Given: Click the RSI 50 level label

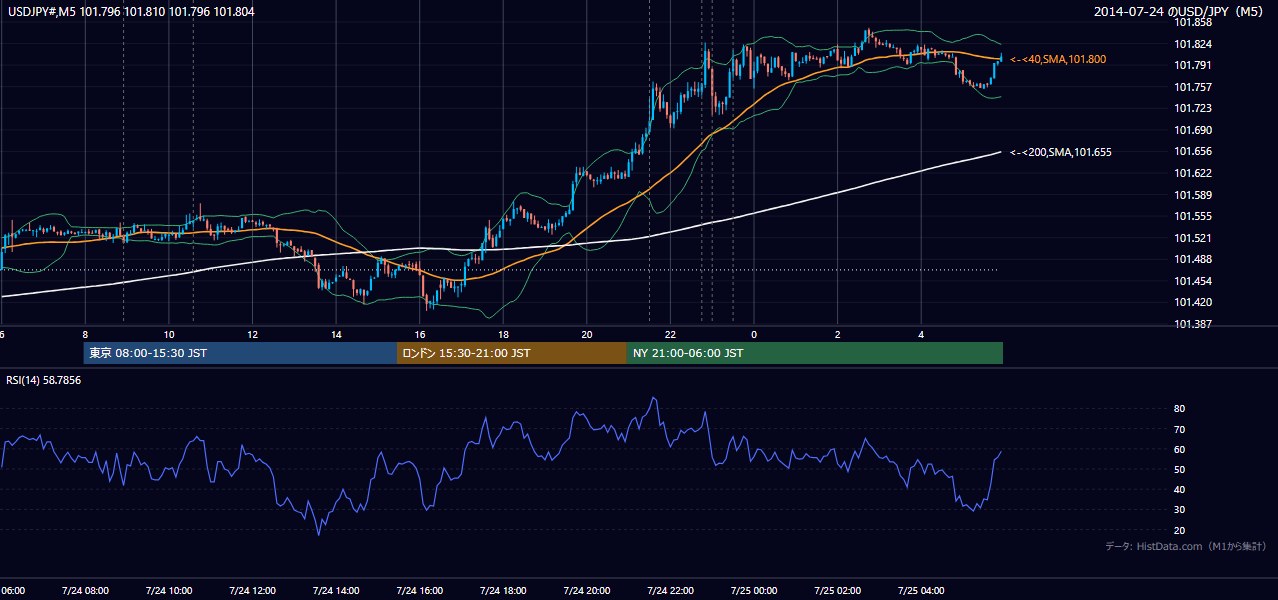Looking at the screenshot, I should click(x=1180, y=469).
